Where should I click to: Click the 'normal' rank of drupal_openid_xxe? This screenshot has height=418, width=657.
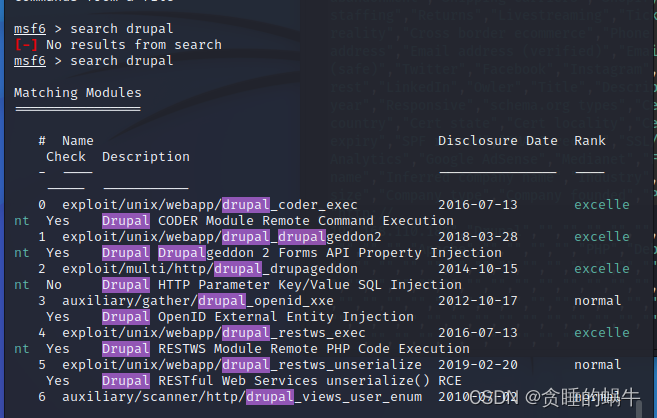click(598, 301)
